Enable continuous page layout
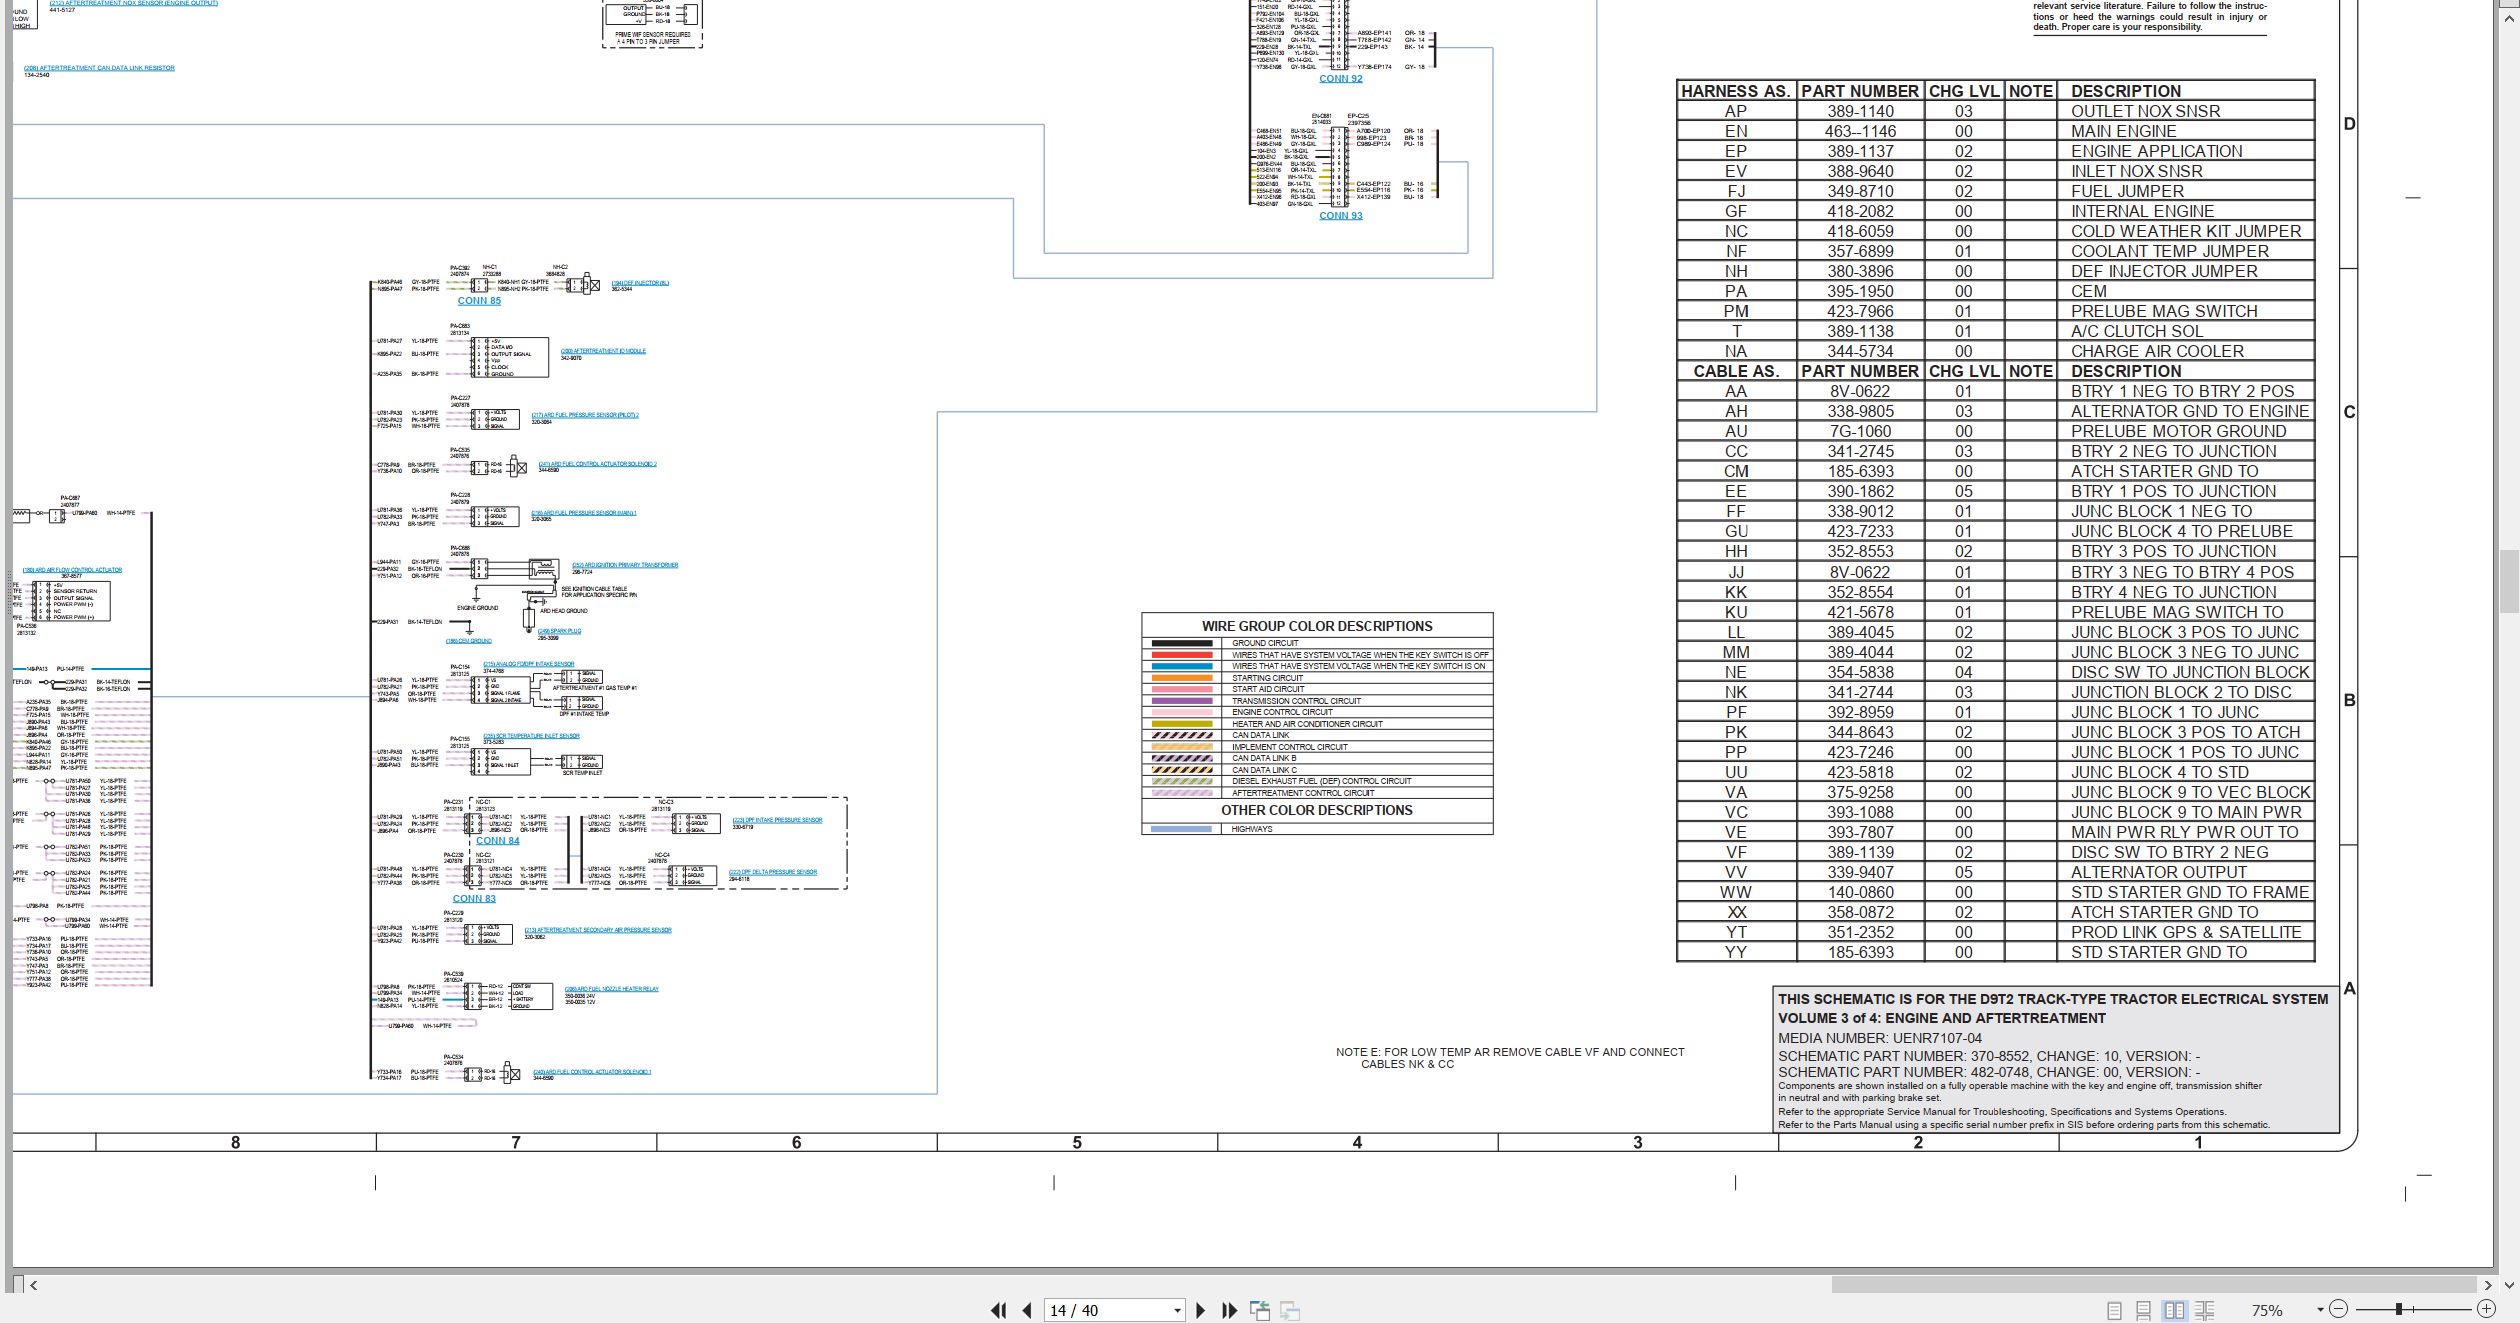 (2144, 1310)
